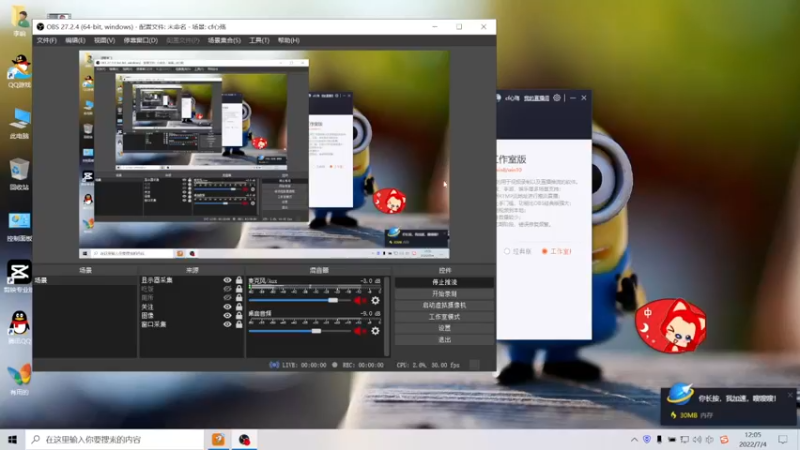800x450 pixels.
Task: Click the orange app taskbar icon
Action: pyautogui.click(x=218, y=439)
